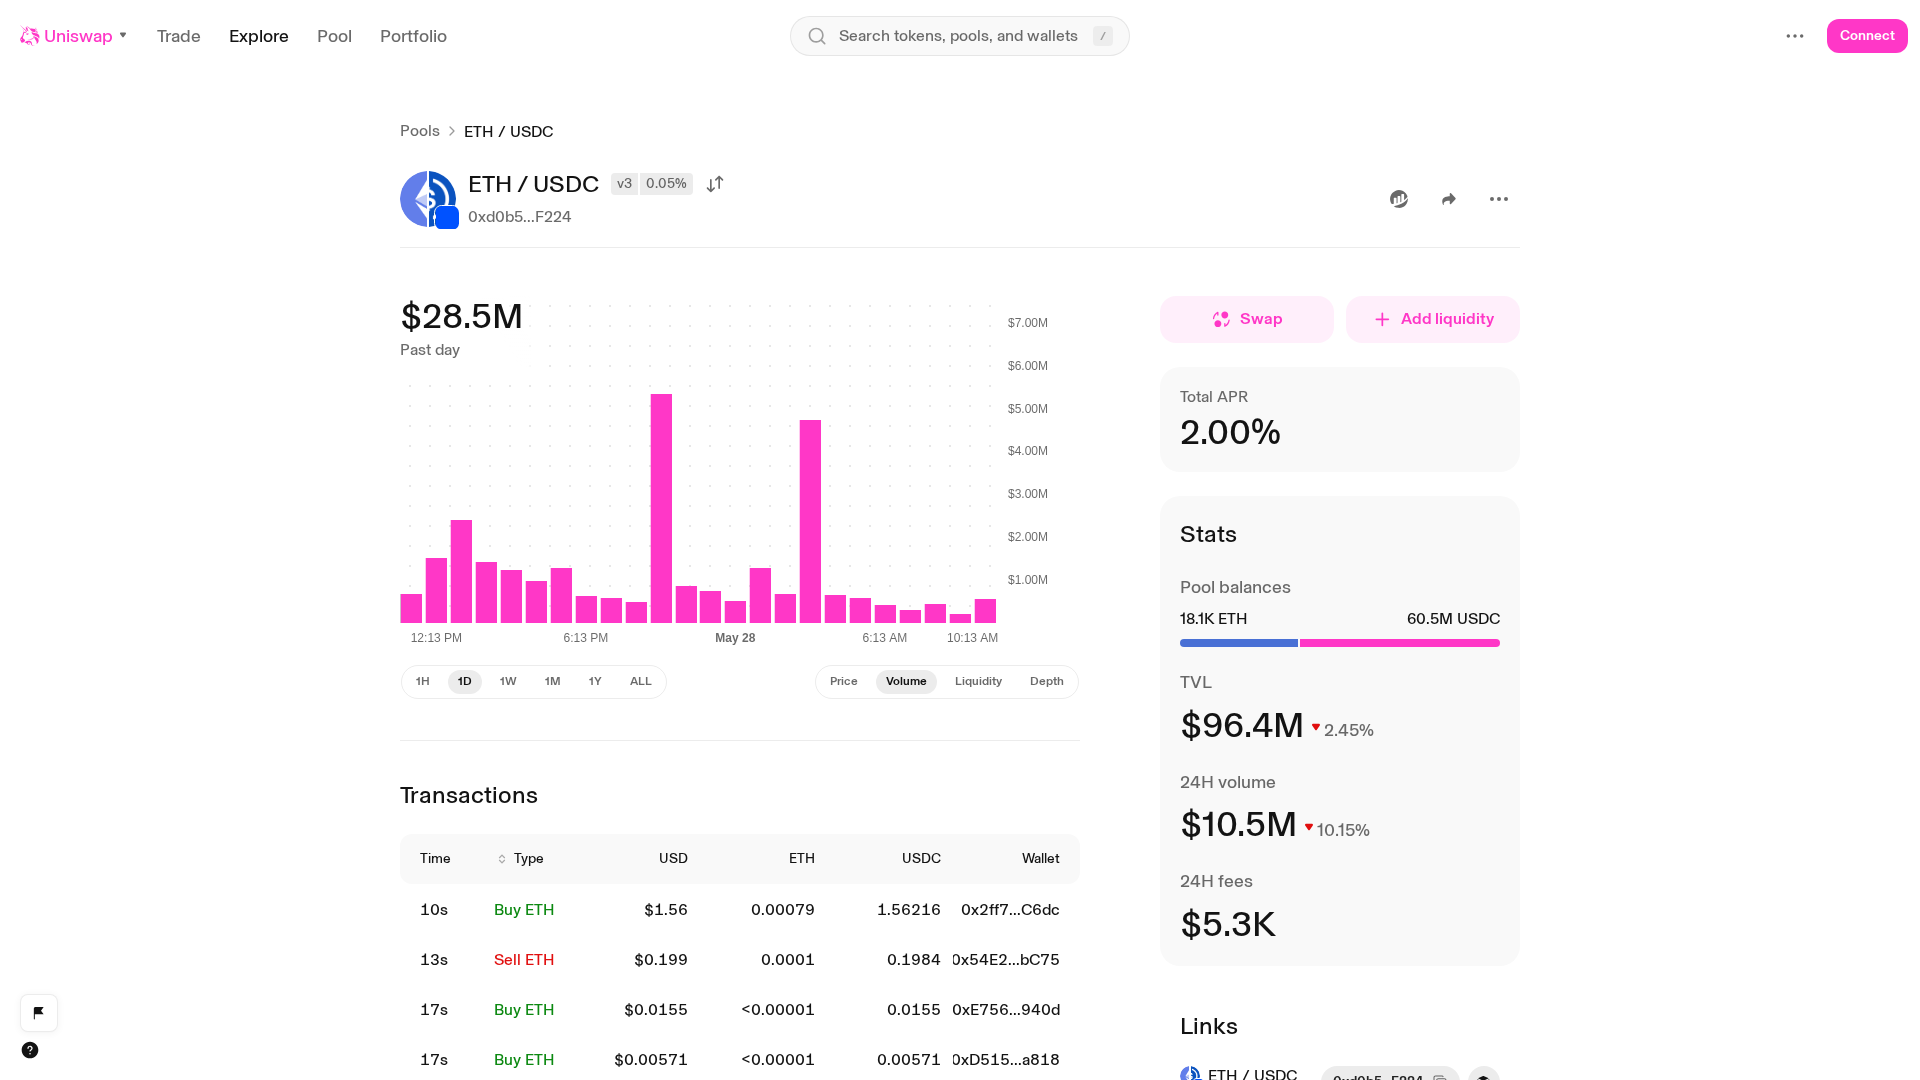Select the 1Y time range

pyautogui.click(x=595, y=682)
